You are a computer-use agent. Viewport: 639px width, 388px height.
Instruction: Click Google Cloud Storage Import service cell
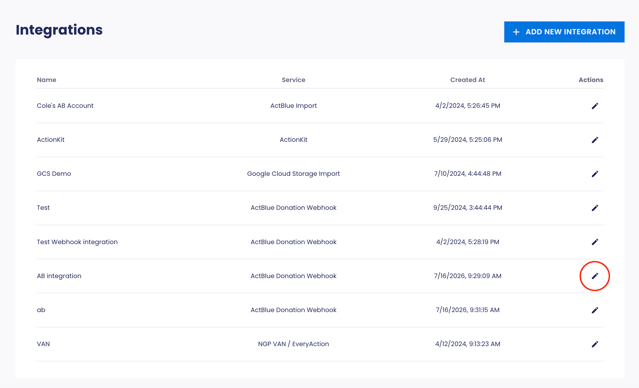pos(293,174)
